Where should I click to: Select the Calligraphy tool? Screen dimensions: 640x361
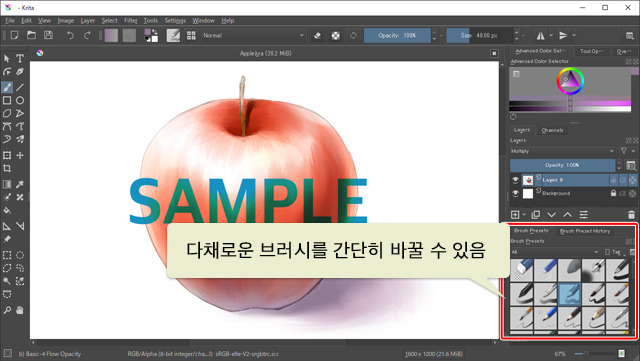pyautogui.click(x=20, y=72)
